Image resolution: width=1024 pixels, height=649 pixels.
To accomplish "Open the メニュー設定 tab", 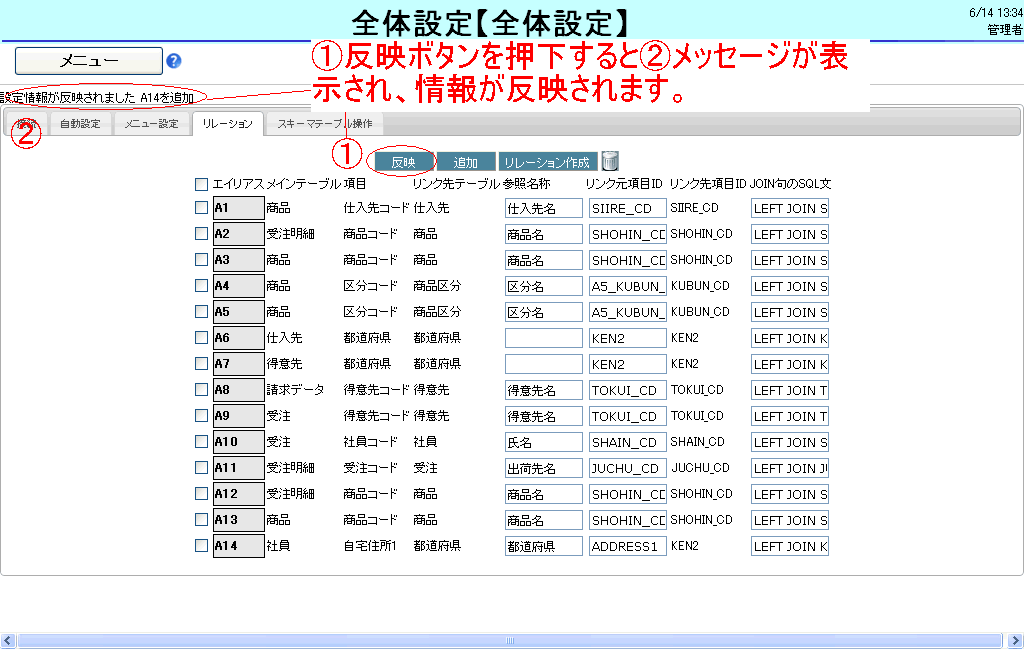I will 151,124.
